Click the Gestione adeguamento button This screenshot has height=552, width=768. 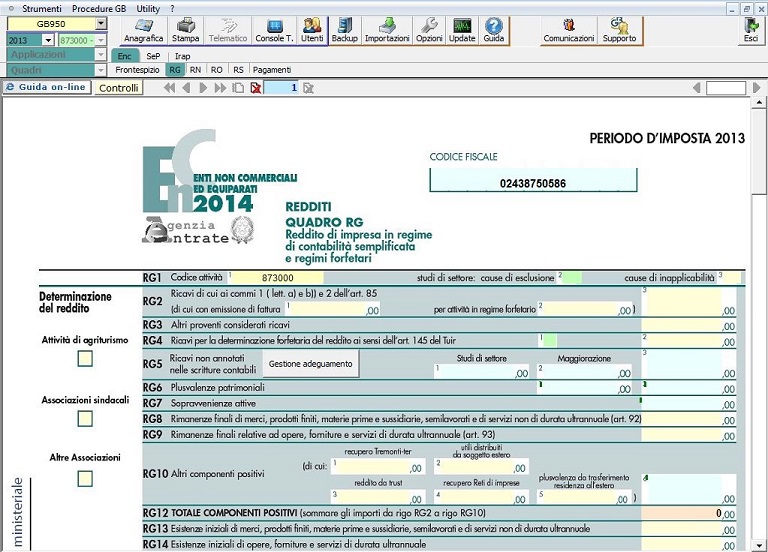tap(311, 363)
